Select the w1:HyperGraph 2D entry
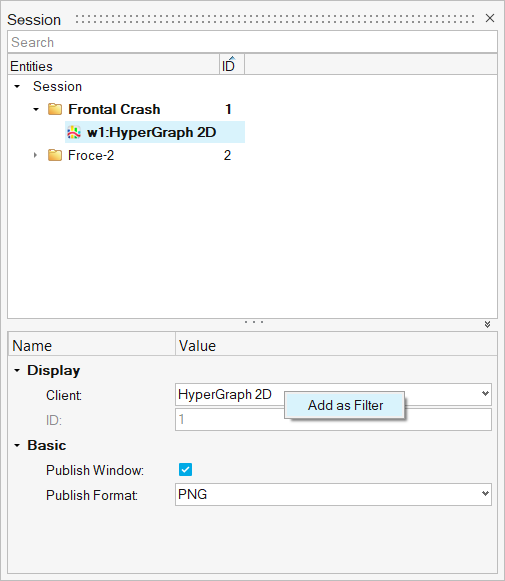The image size is (505, 581). [155, 132]
